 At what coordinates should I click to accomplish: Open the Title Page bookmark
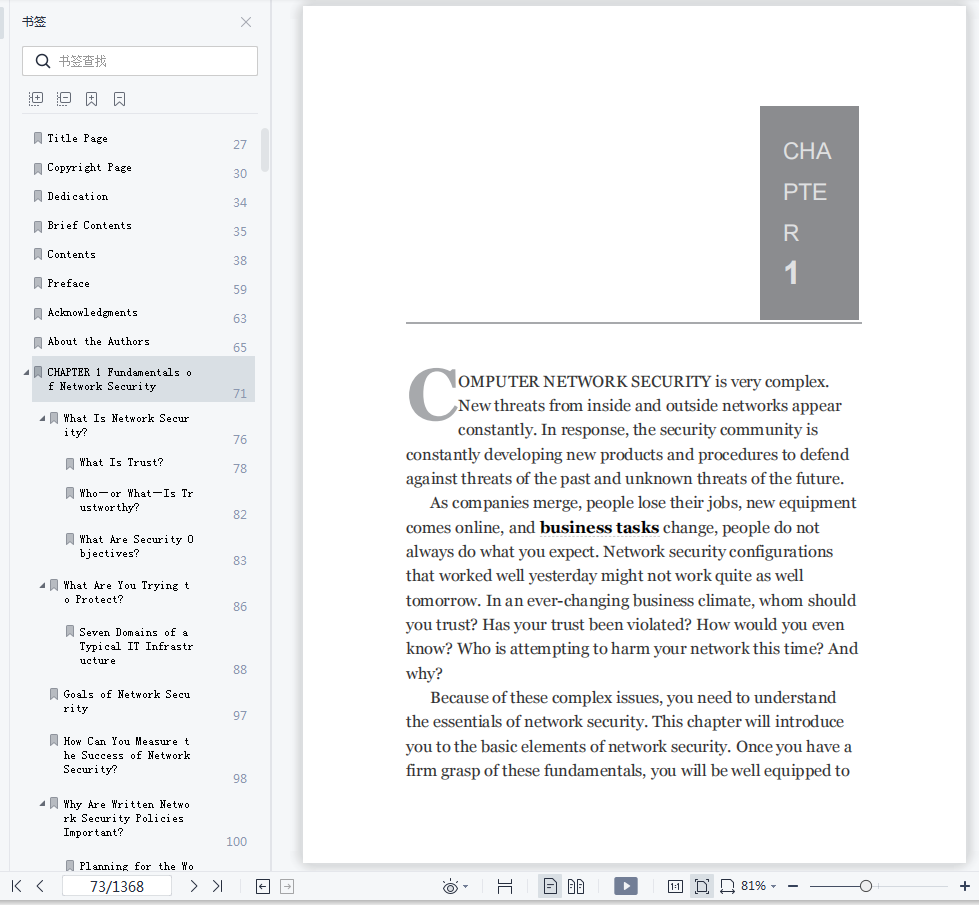tap(77, 138)
